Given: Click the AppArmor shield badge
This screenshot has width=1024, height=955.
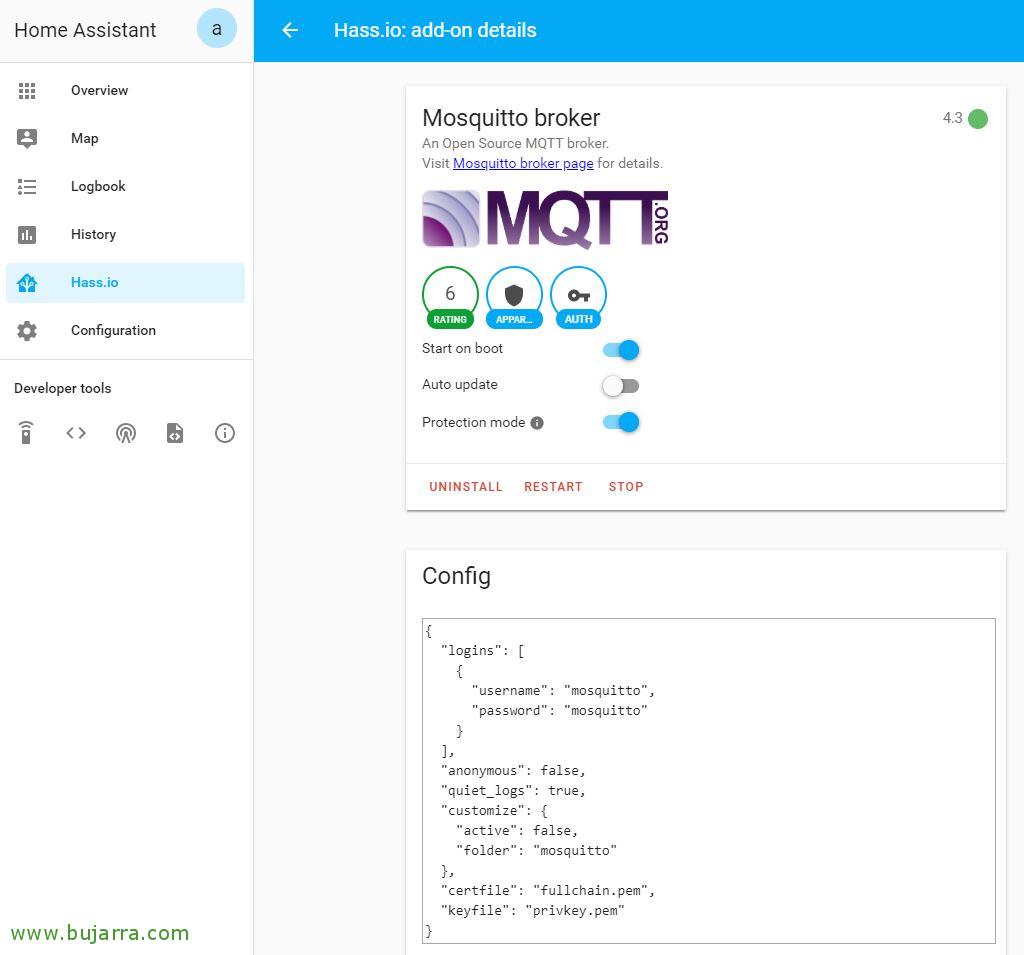Looking at the screenshot, I should click(x=514, y=297).
